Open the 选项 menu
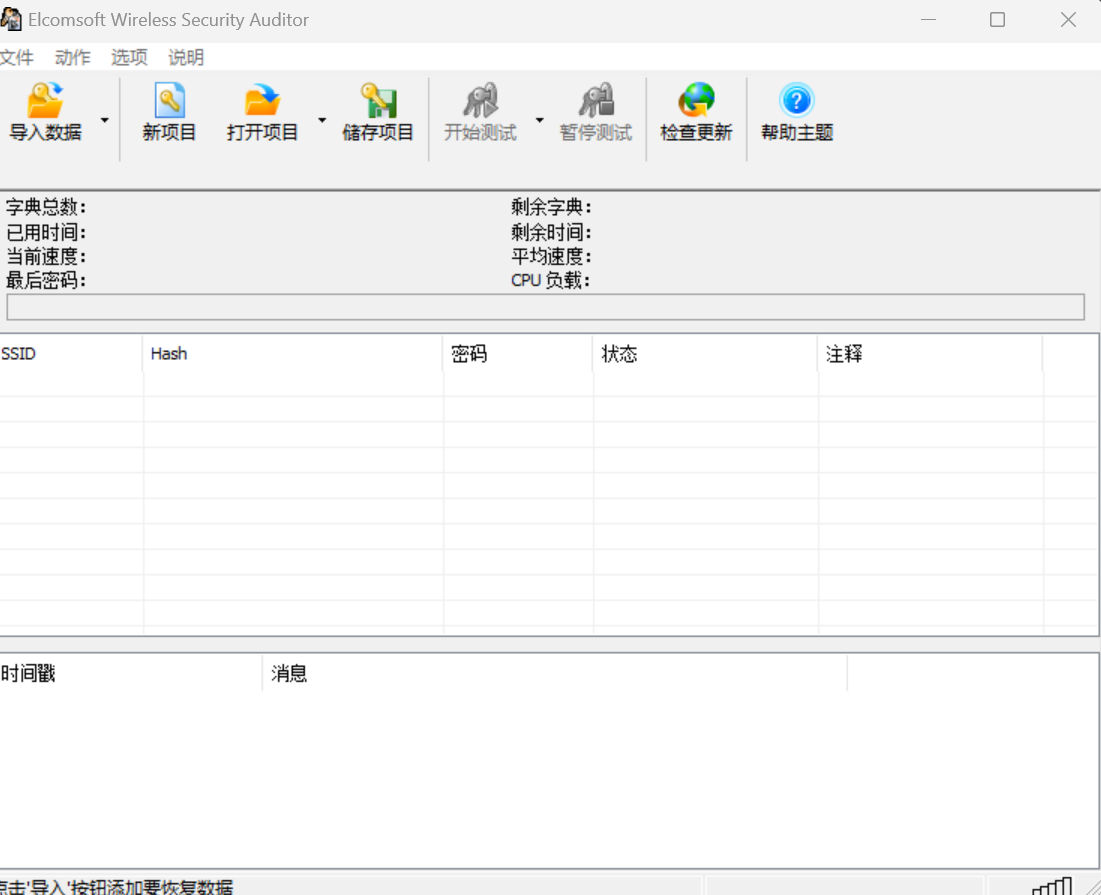 tap(129, 57)
